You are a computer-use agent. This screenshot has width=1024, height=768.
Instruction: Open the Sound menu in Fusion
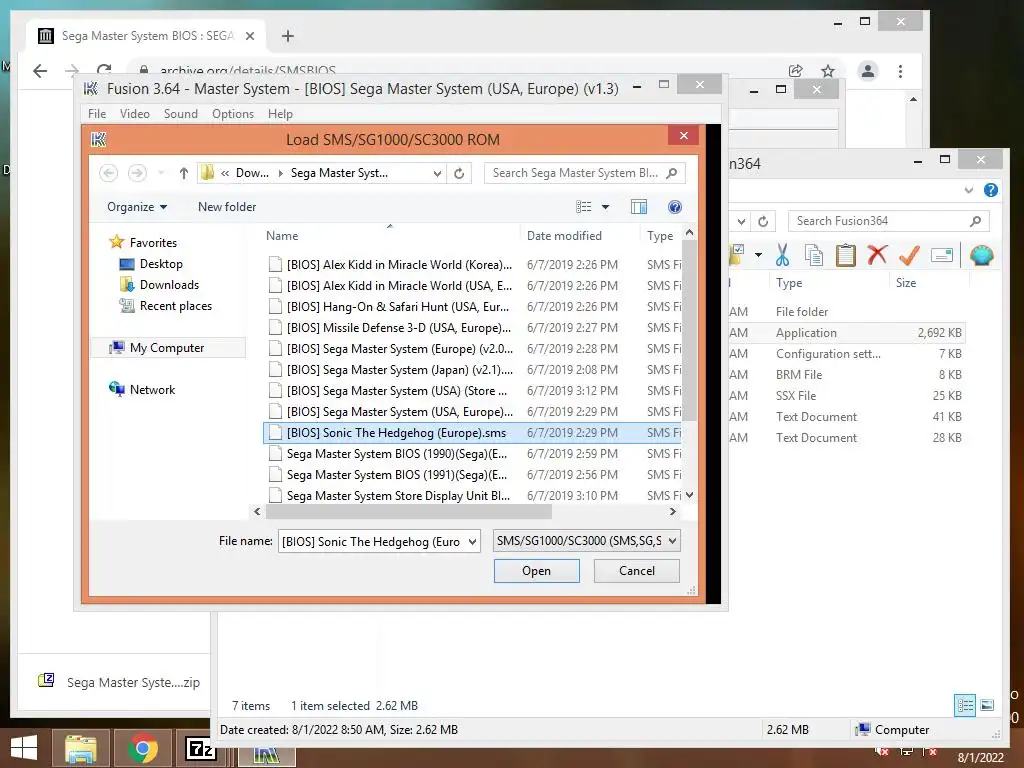click(180, 114)
